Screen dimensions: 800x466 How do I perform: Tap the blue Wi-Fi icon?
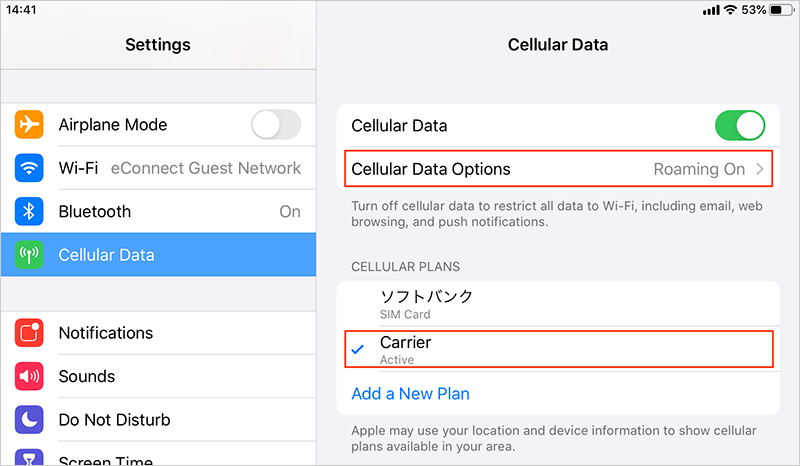(x=29, y=168)
